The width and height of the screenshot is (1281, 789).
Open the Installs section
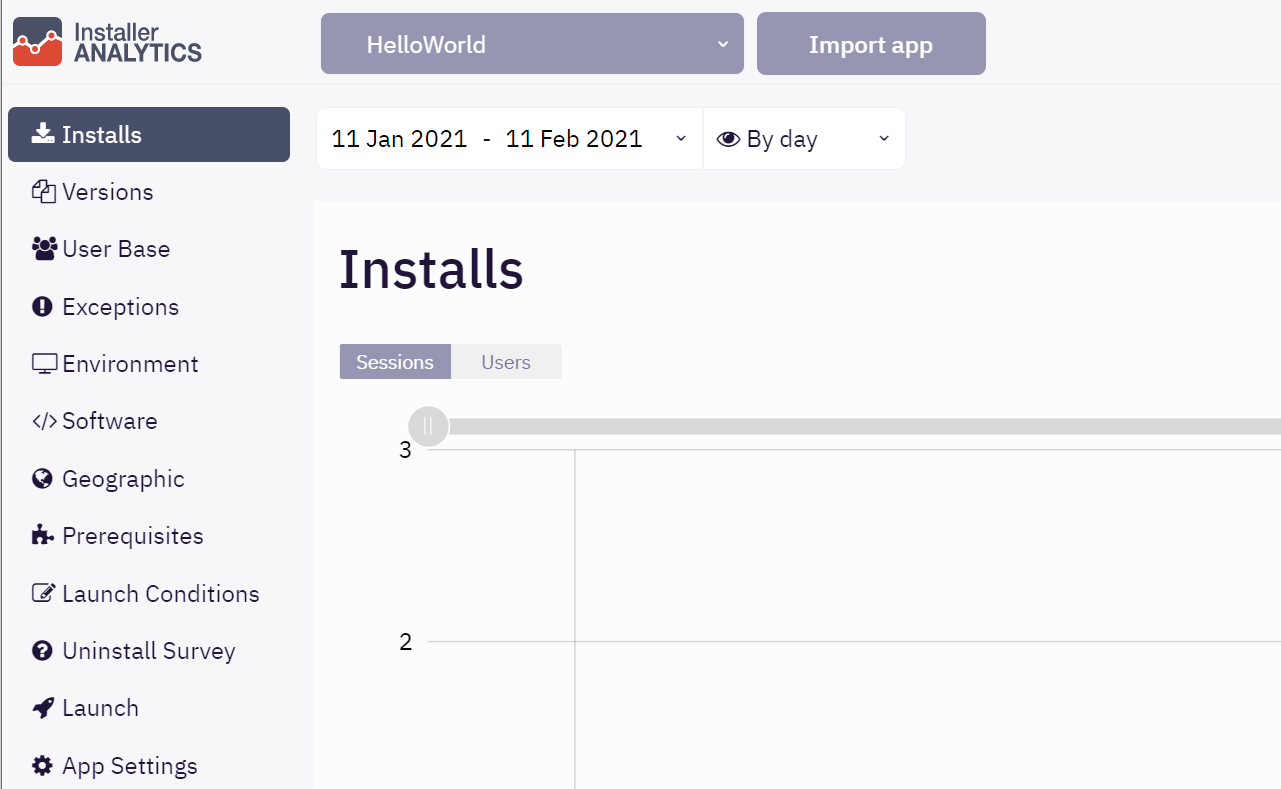[x=149, y=134]
